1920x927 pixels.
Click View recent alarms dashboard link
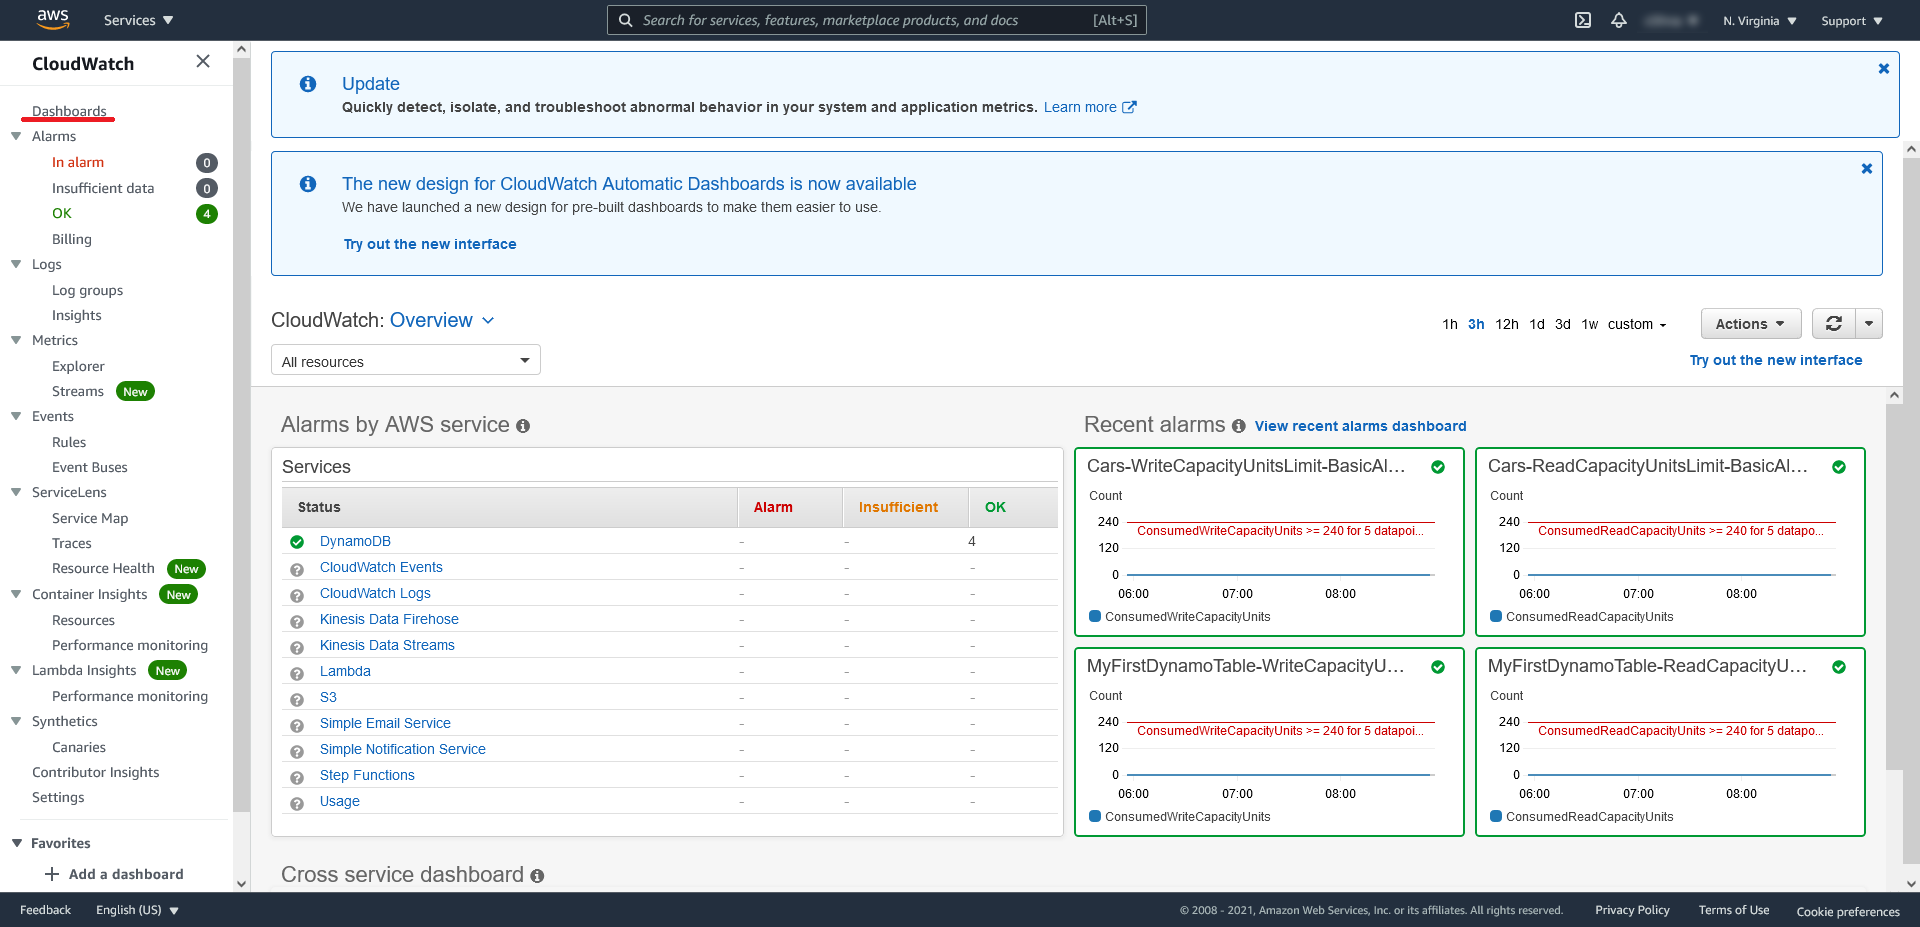pyautogui.click(x=1361, y=426)
